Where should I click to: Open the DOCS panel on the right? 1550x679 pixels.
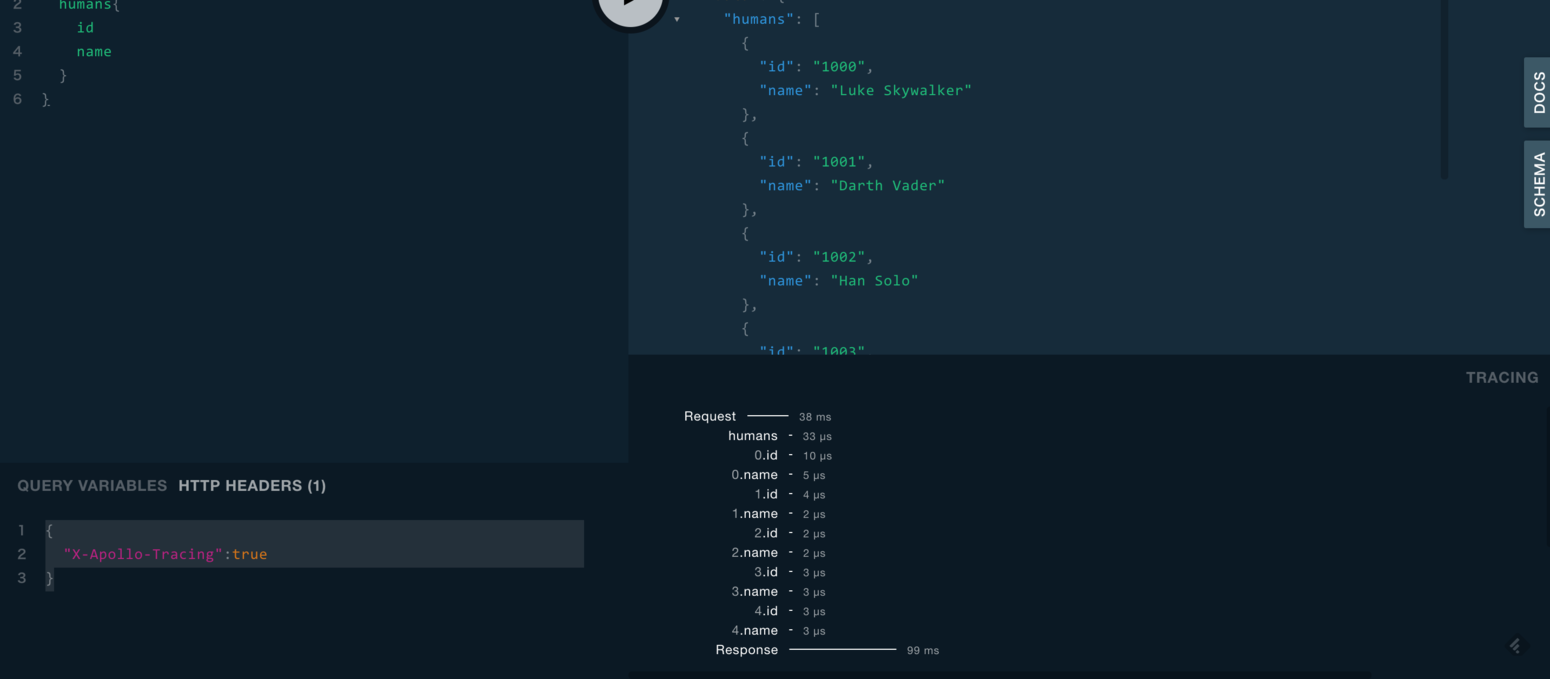click(x=1538, y=91)
